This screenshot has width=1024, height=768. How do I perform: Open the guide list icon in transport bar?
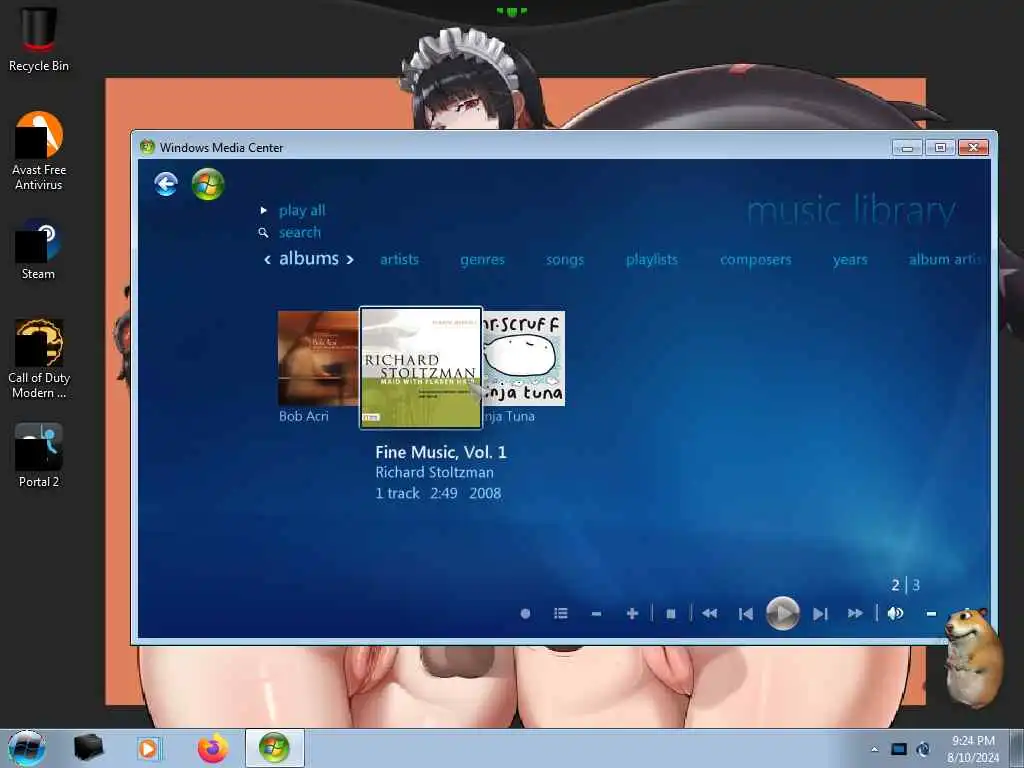[x=560, y=613]
